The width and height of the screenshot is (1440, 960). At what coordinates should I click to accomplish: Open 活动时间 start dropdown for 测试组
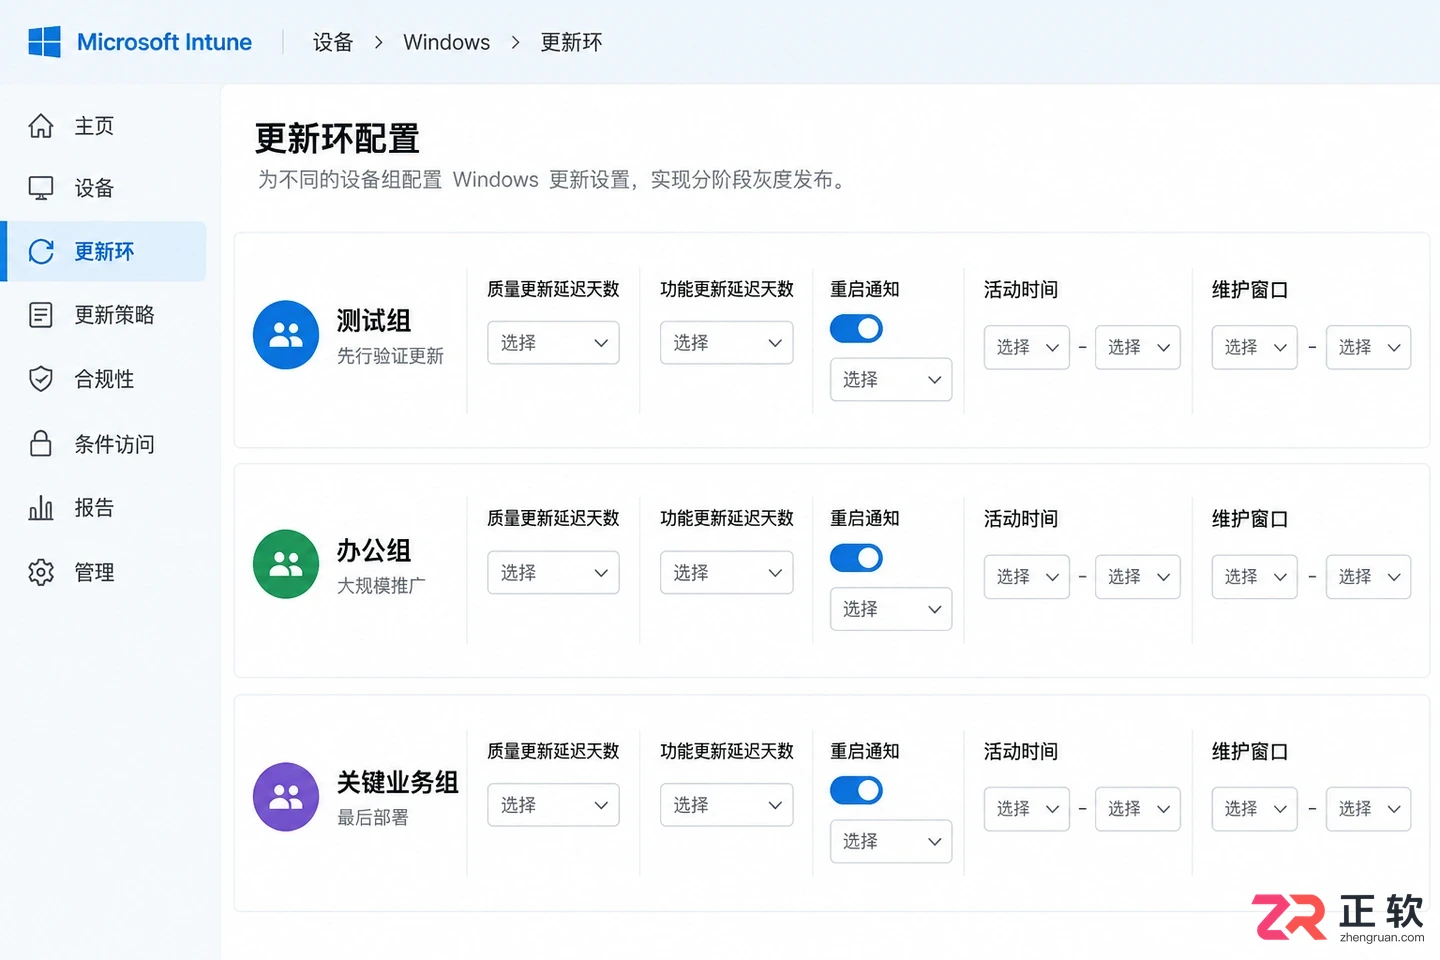pyautogui.click(x=1027, y=347)
